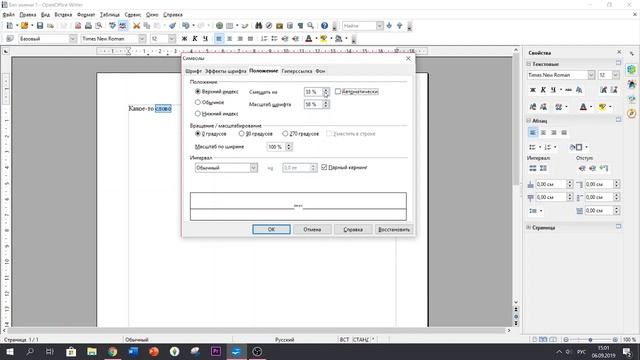640x360 pixels.
Task: Click Increase Indent icon under Отступ
Action: 582,168
